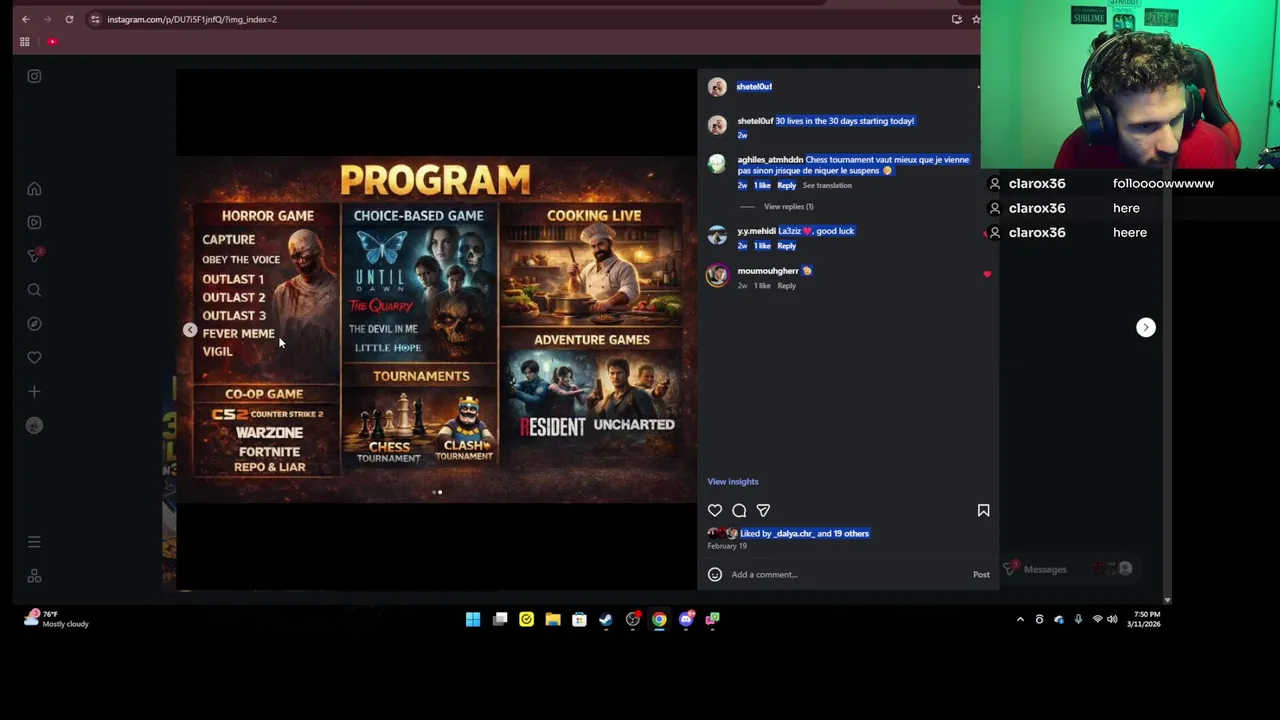Image resolution: width=1280 pixels, height=720 pixels.
Task: Open Notifications heart in the sidebar
Action: 34,357
